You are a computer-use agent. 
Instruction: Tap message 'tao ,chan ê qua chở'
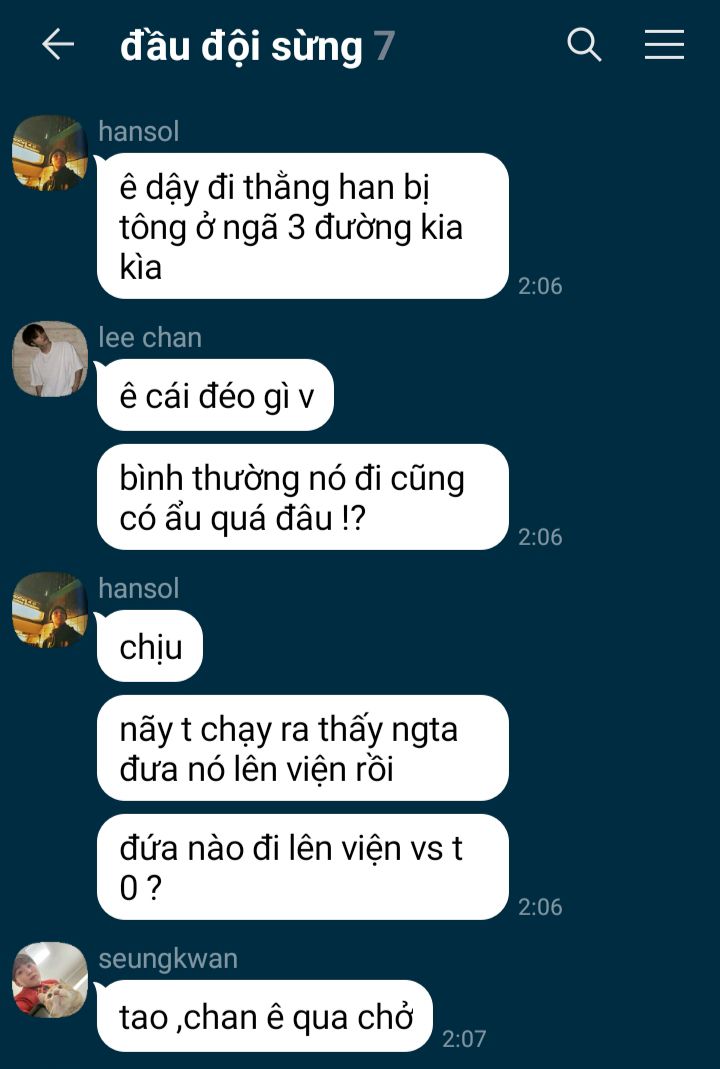pyautogui.click(x=265, y=1017)
